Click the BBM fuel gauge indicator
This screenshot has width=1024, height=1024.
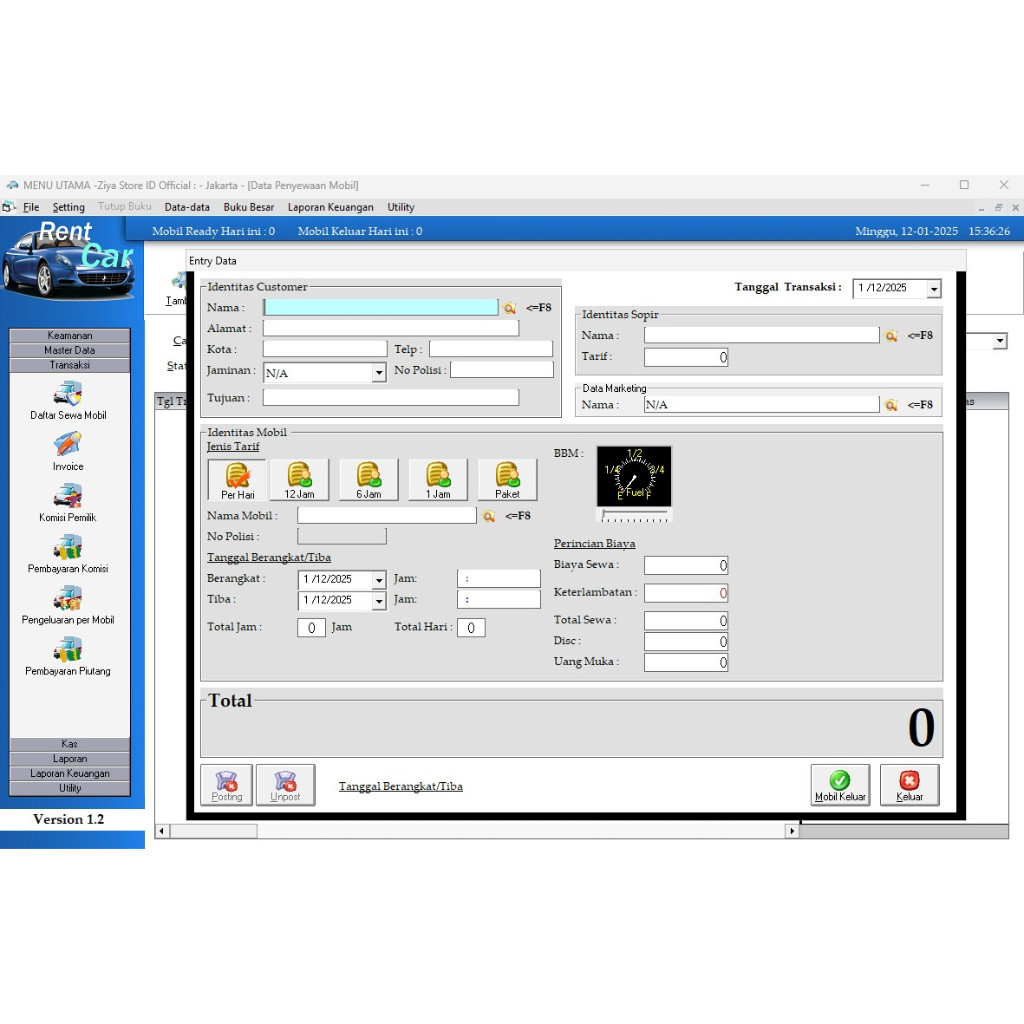[x=634, y=476]
